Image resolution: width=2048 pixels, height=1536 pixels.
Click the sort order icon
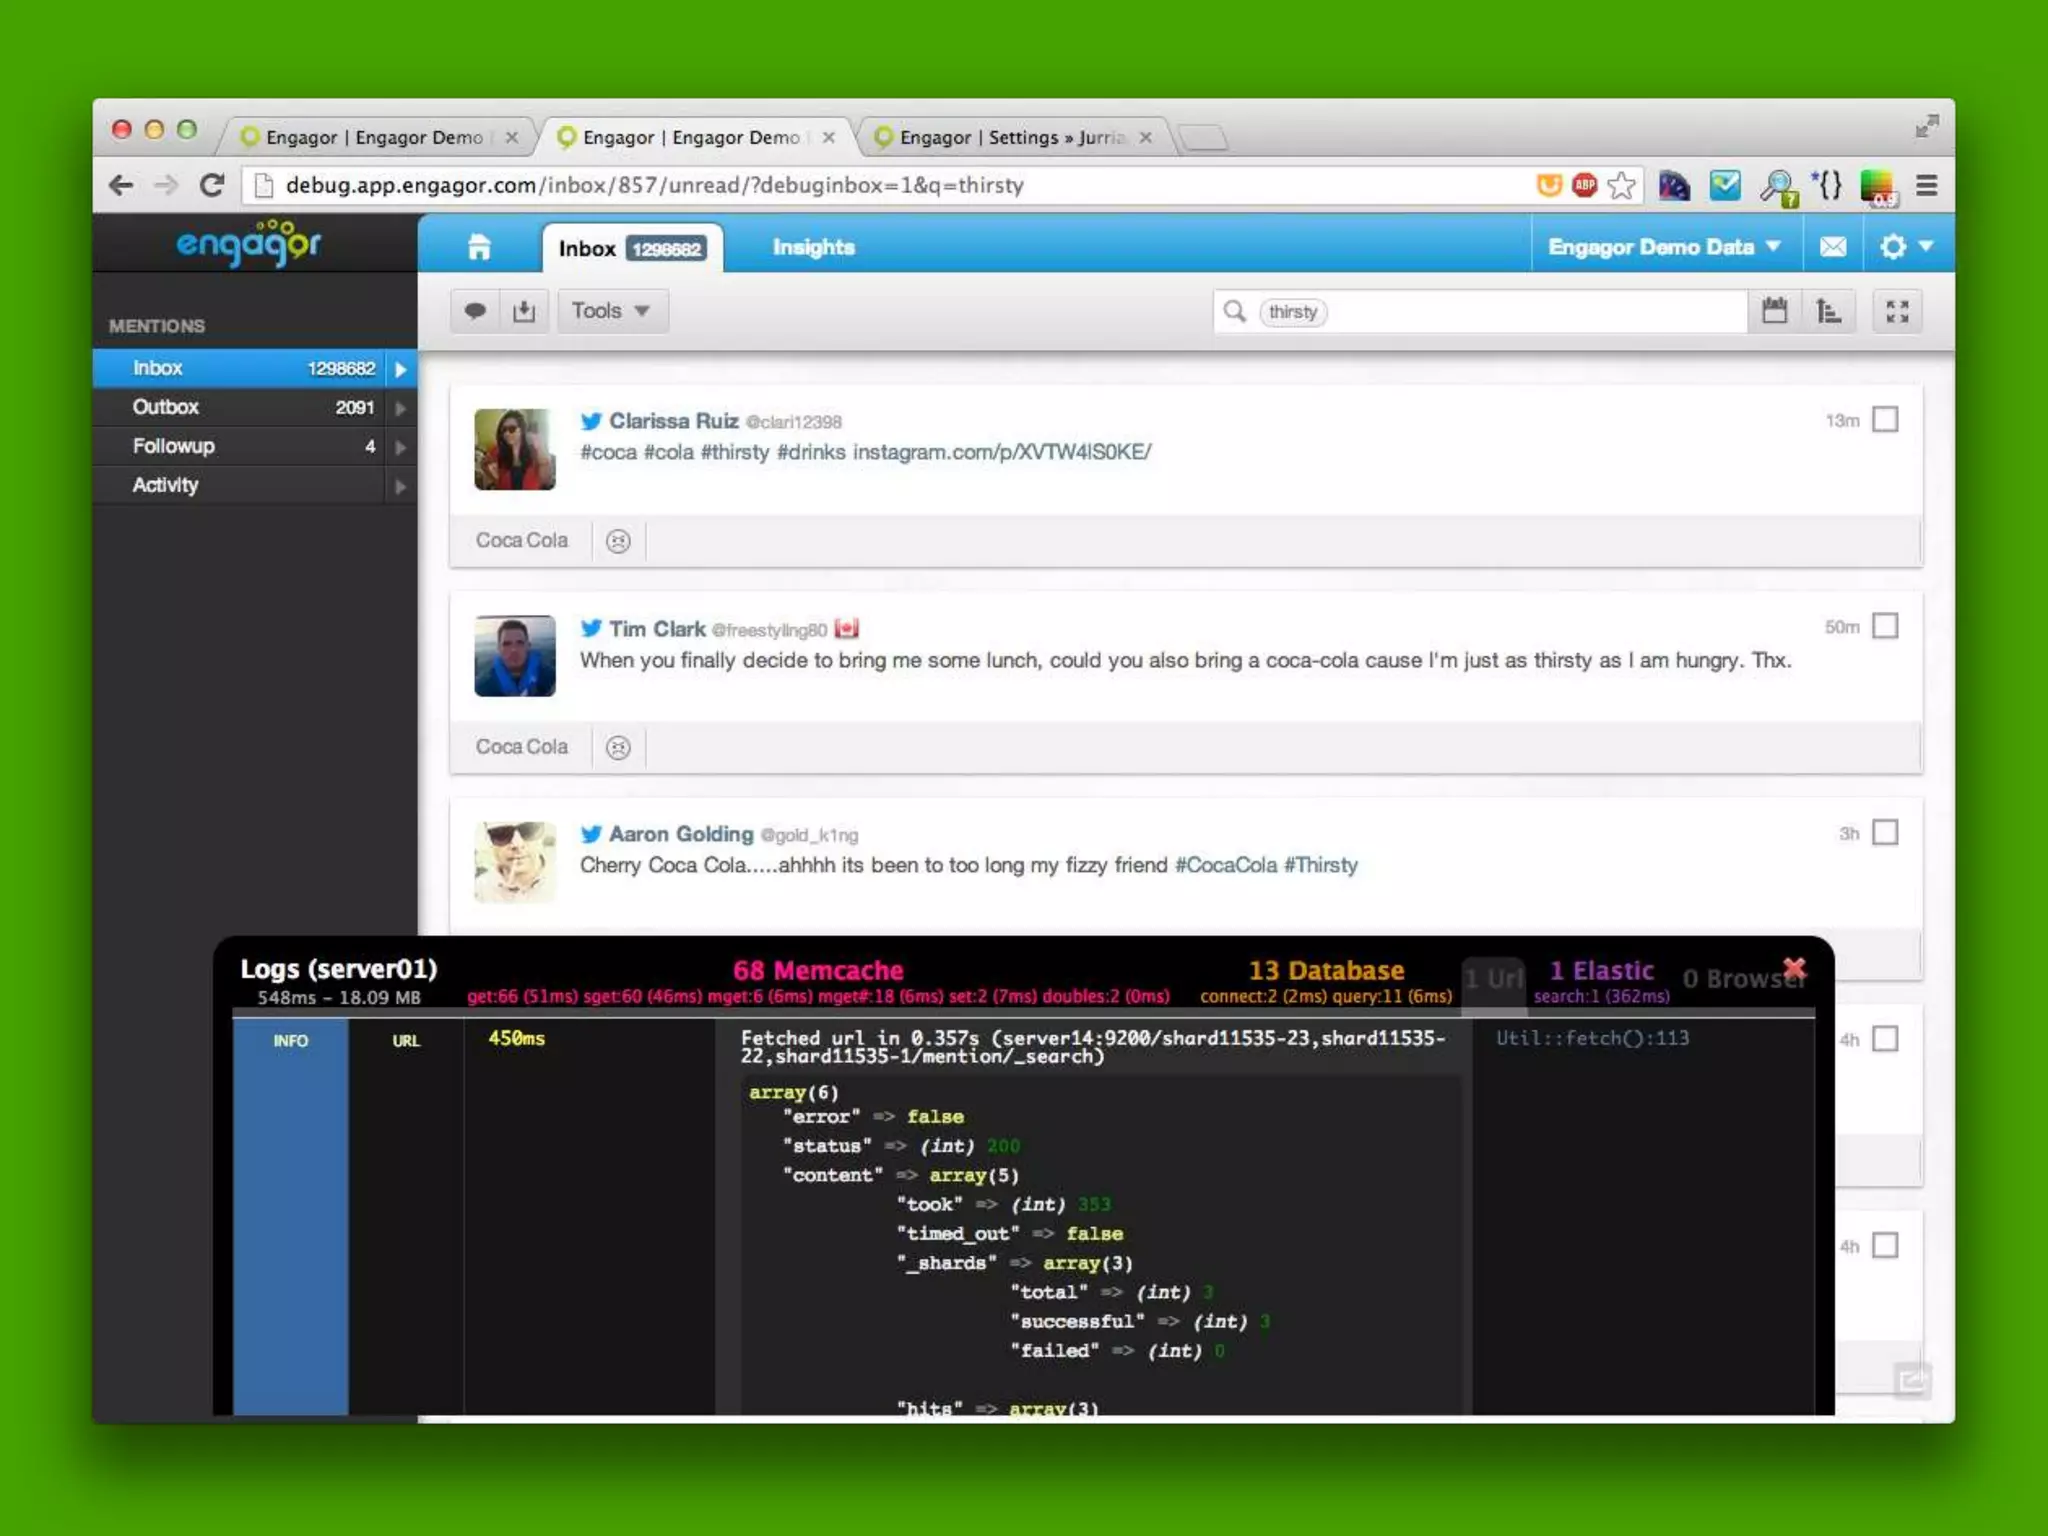point(1828,311)
